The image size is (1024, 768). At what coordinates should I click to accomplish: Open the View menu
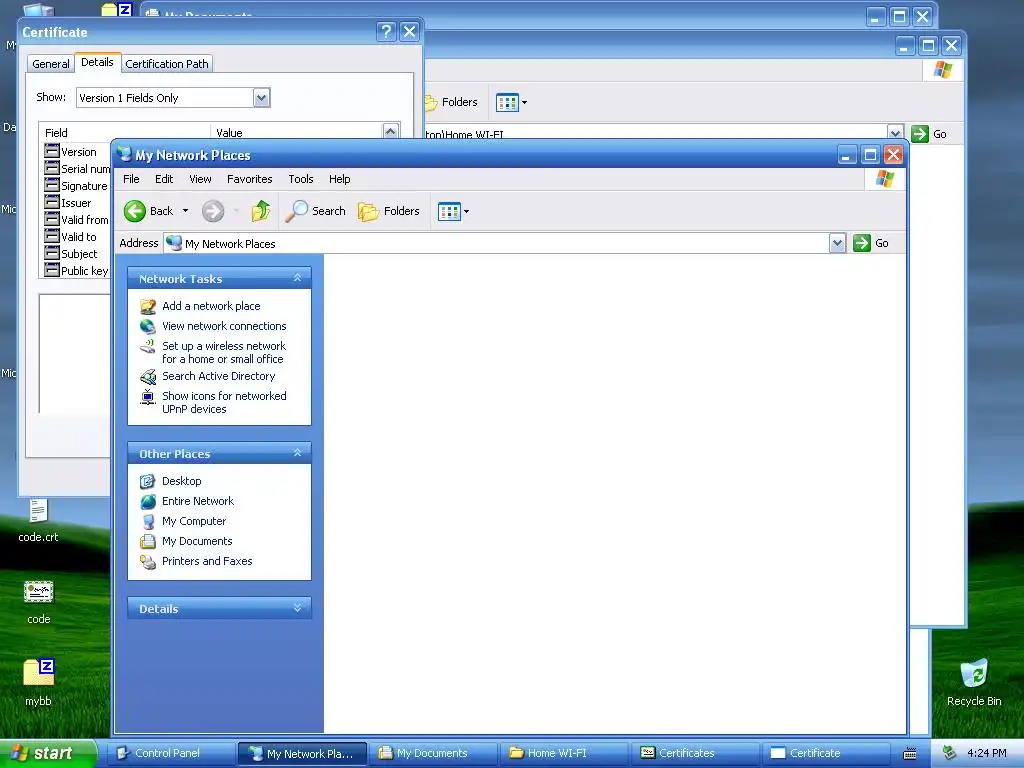(x=200, y=179)
